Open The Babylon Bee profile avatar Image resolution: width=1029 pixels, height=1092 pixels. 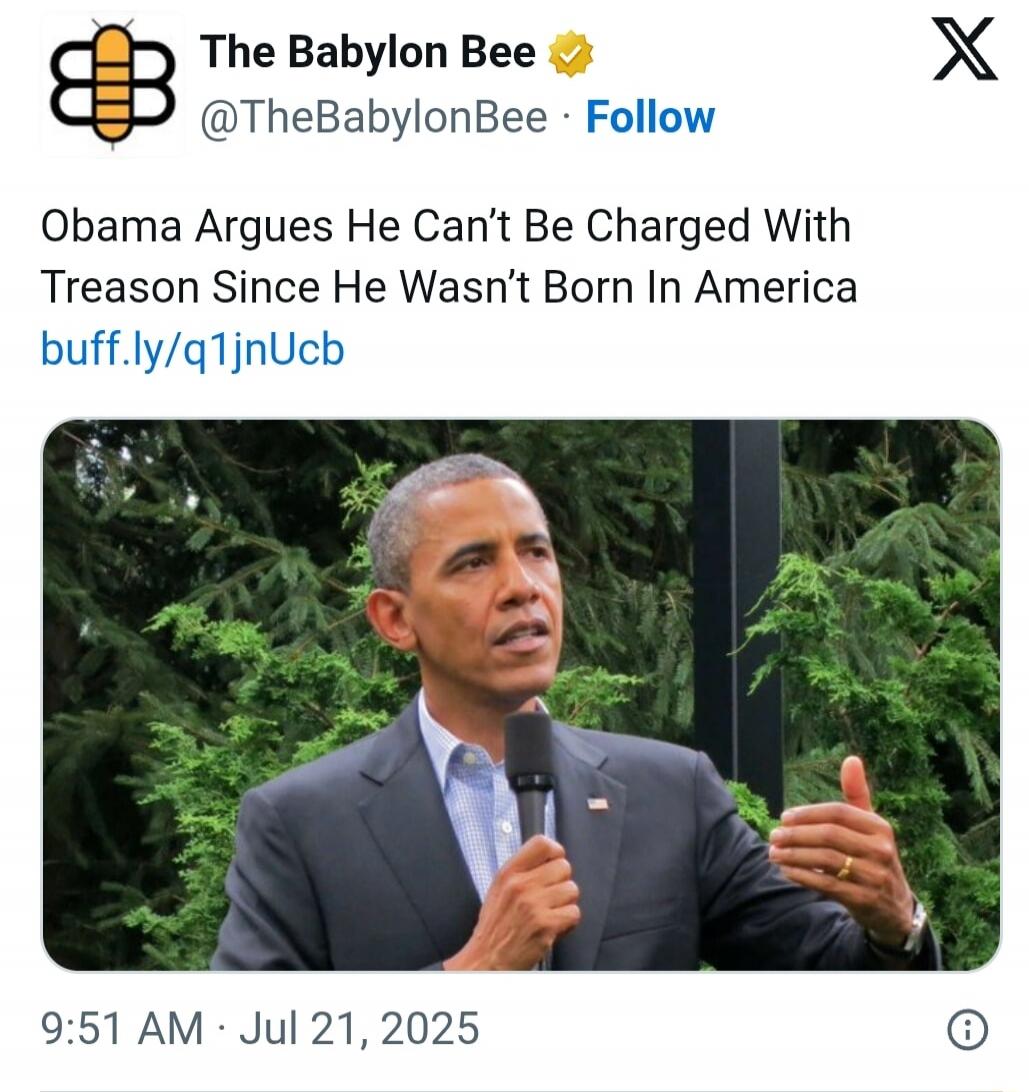pos(112,82)
